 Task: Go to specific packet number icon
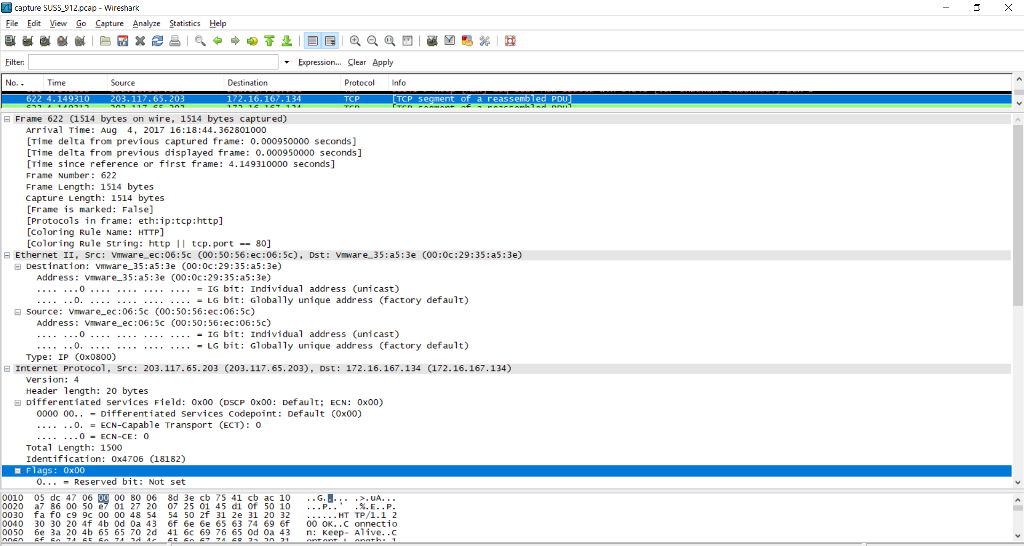click(x=252, y=40)
